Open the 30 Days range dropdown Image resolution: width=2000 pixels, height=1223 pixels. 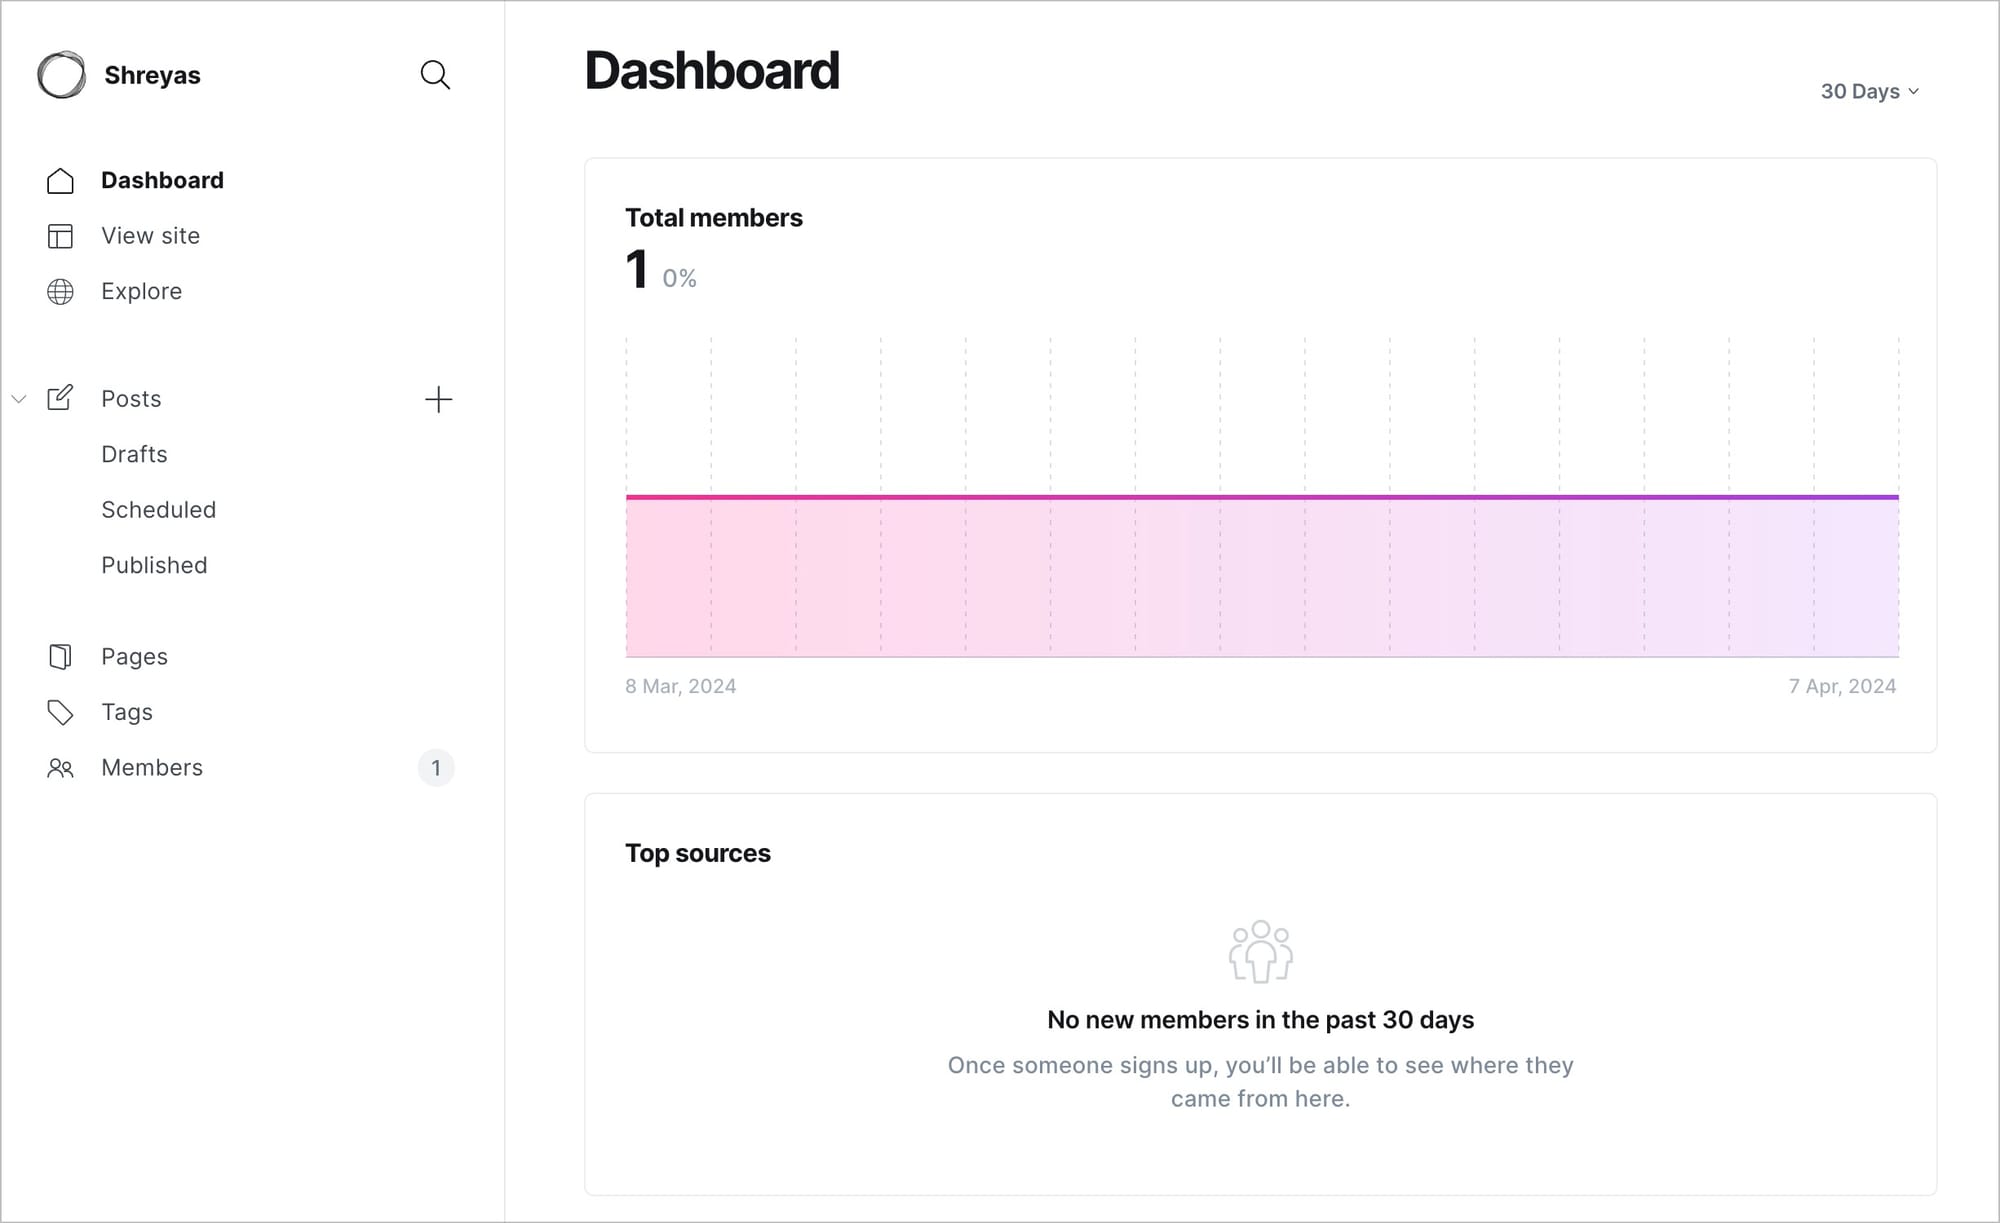click(x=1869, y=91)
